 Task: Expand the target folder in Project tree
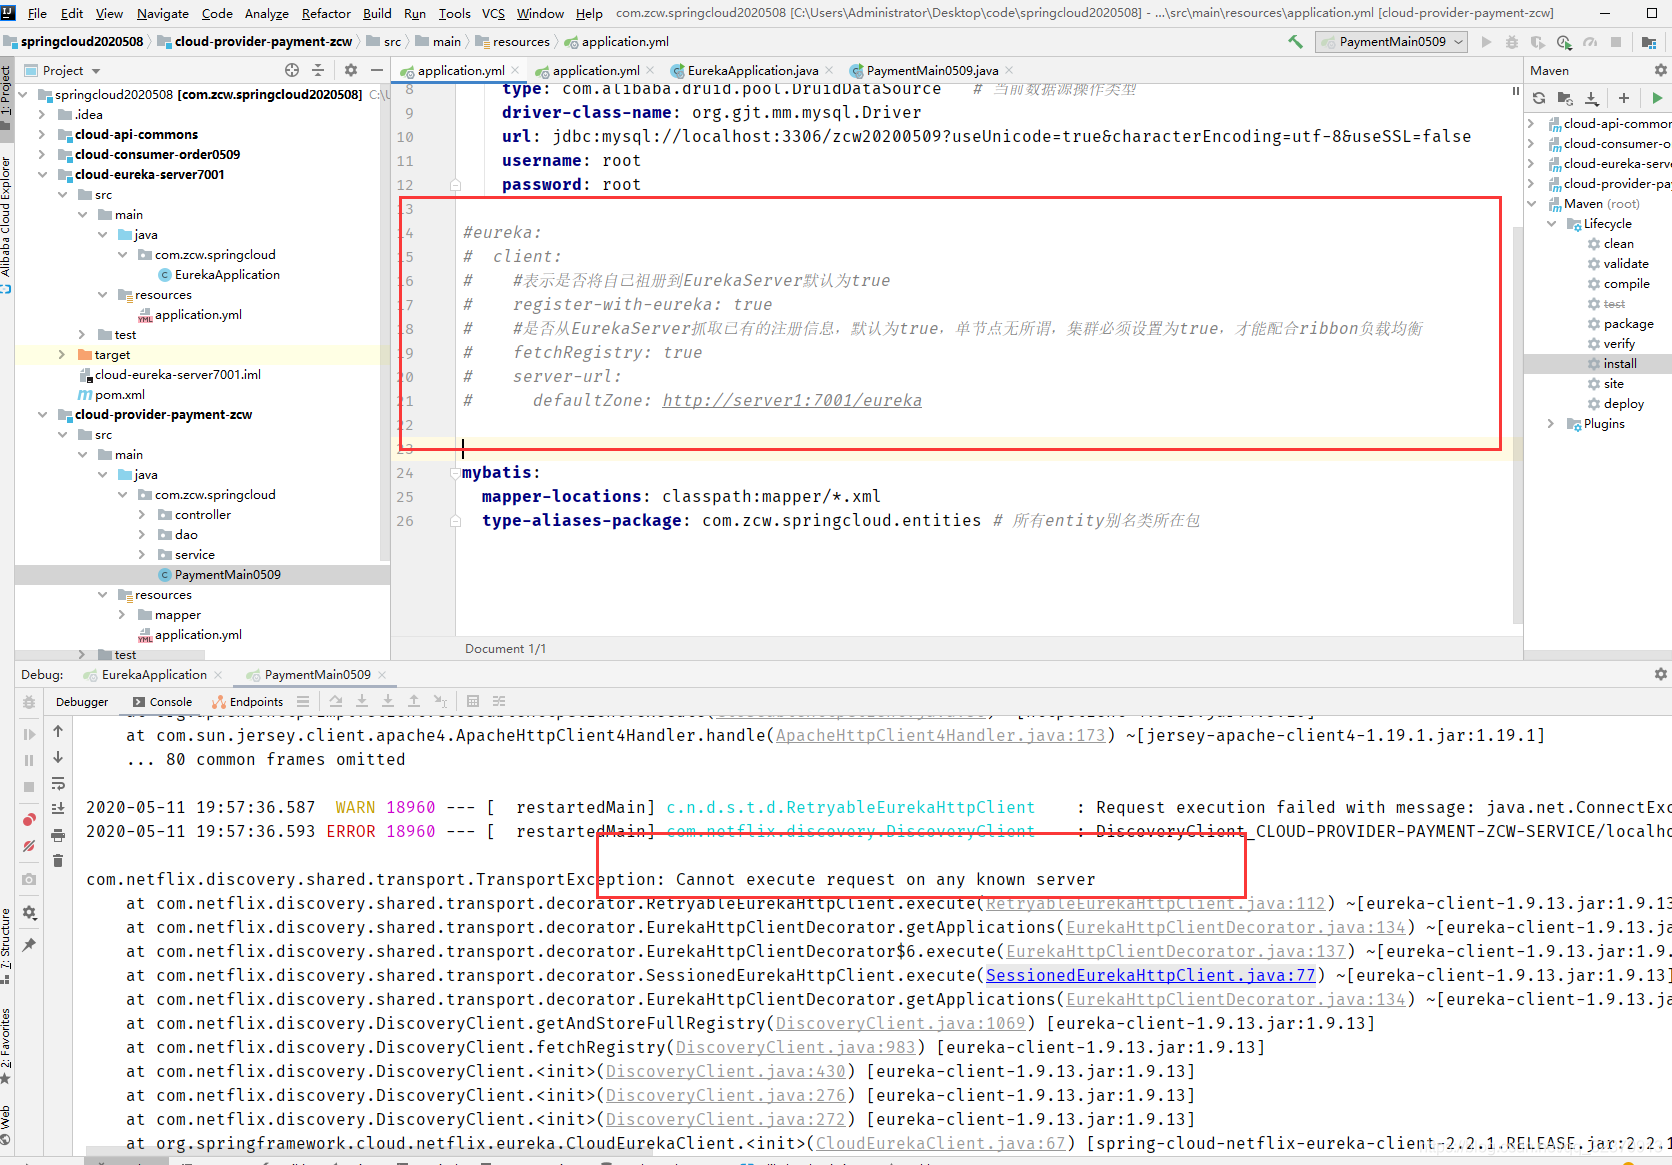(62, 354)
